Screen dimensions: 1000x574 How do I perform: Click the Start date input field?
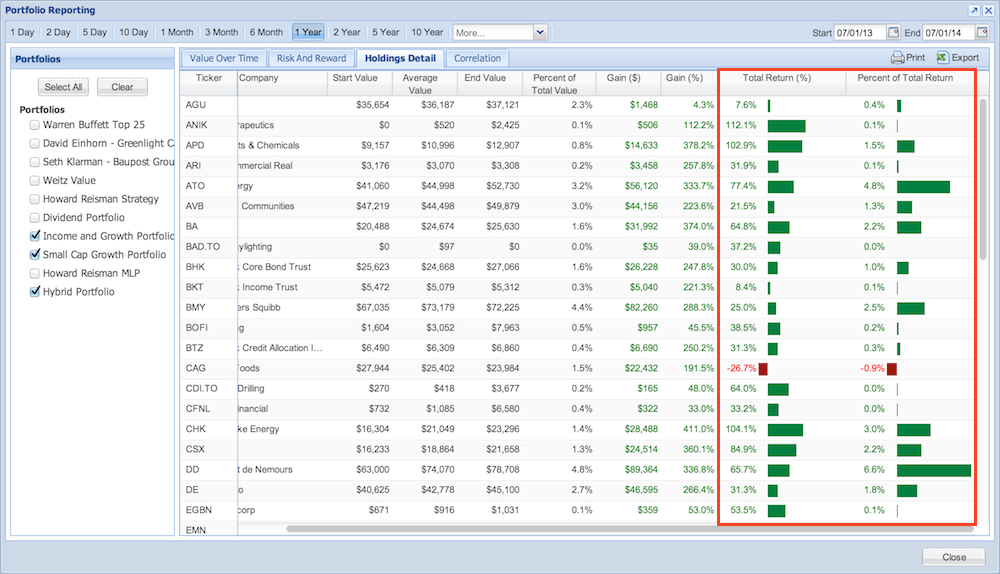[860, 33]
